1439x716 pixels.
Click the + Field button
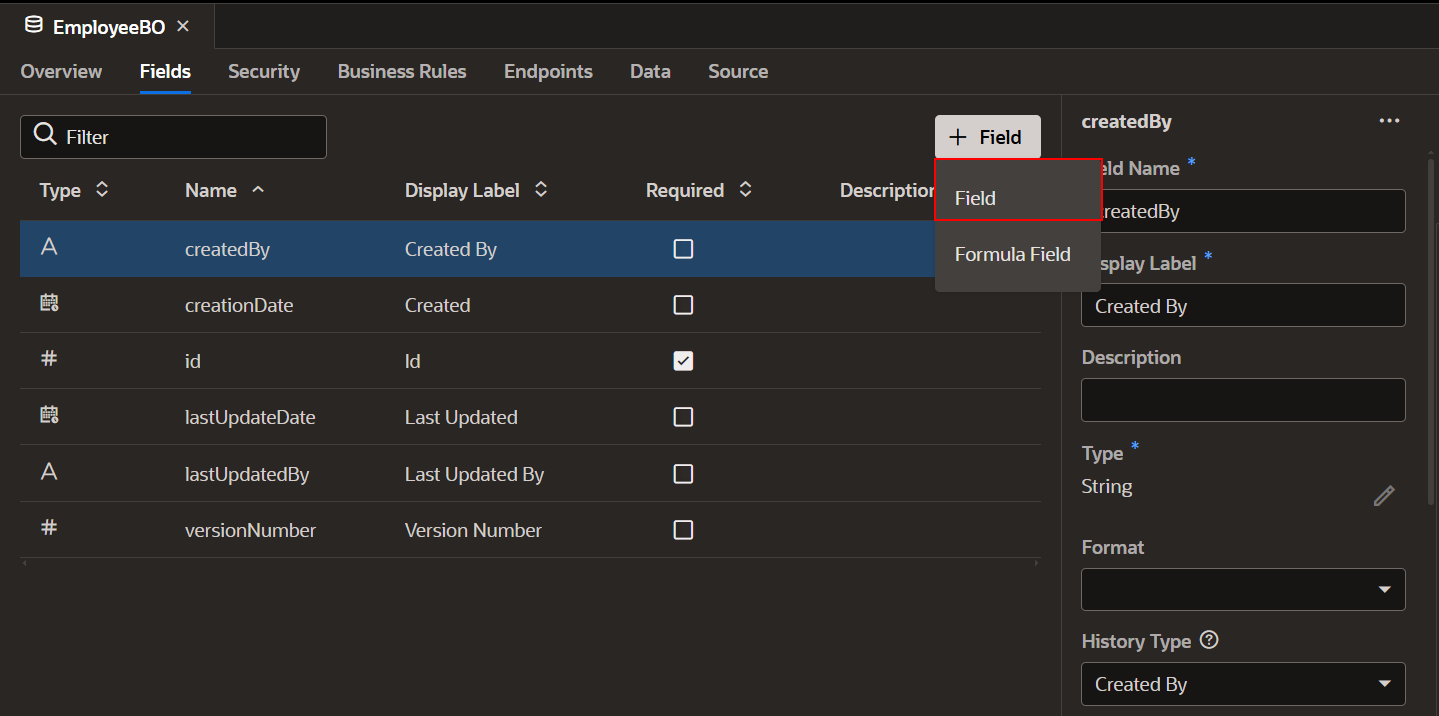point(988,137)
